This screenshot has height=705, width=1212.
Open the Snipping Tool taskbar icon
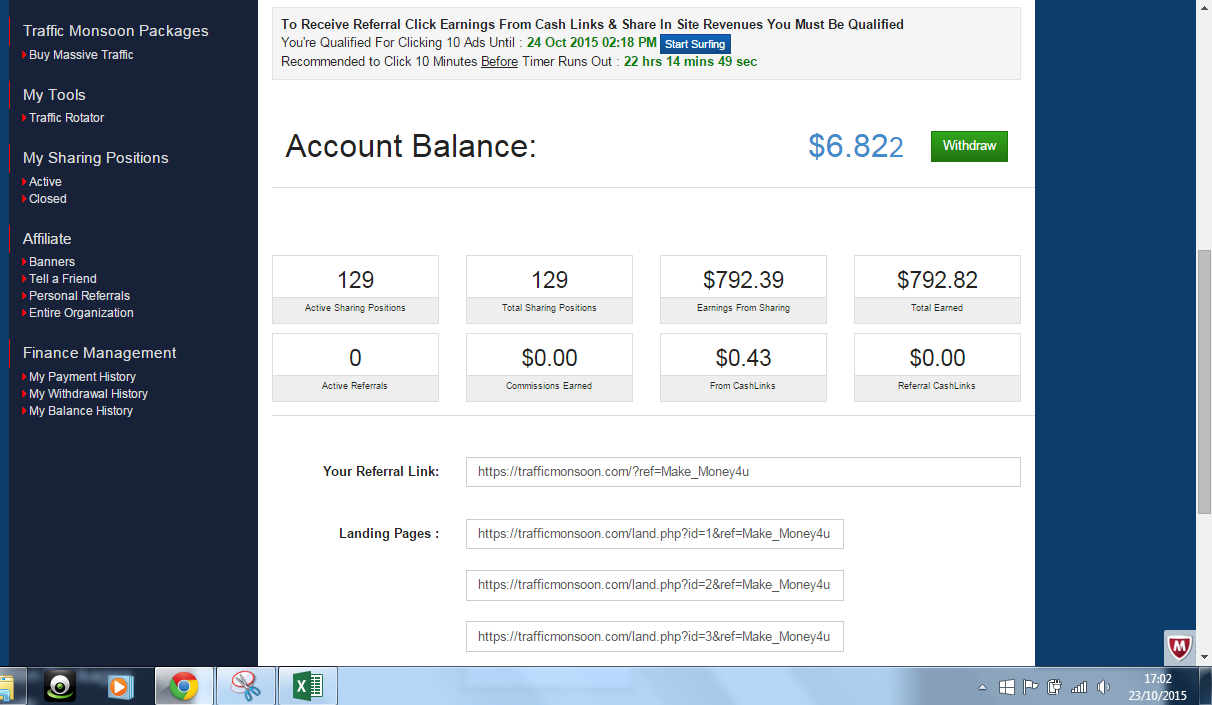click(x=245, y=686)
